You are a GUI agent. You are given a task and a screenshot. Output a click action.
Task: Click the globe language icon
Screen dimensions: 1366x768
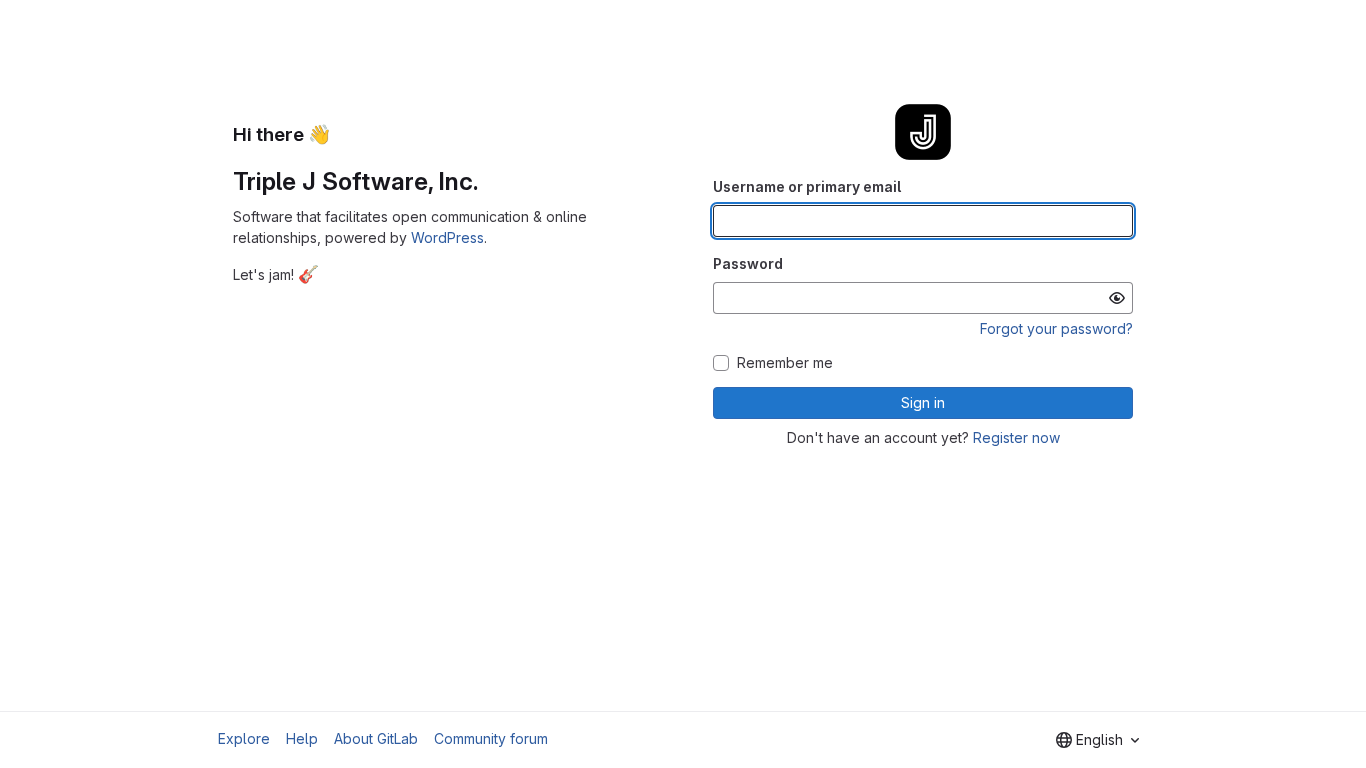[1064, 740]
